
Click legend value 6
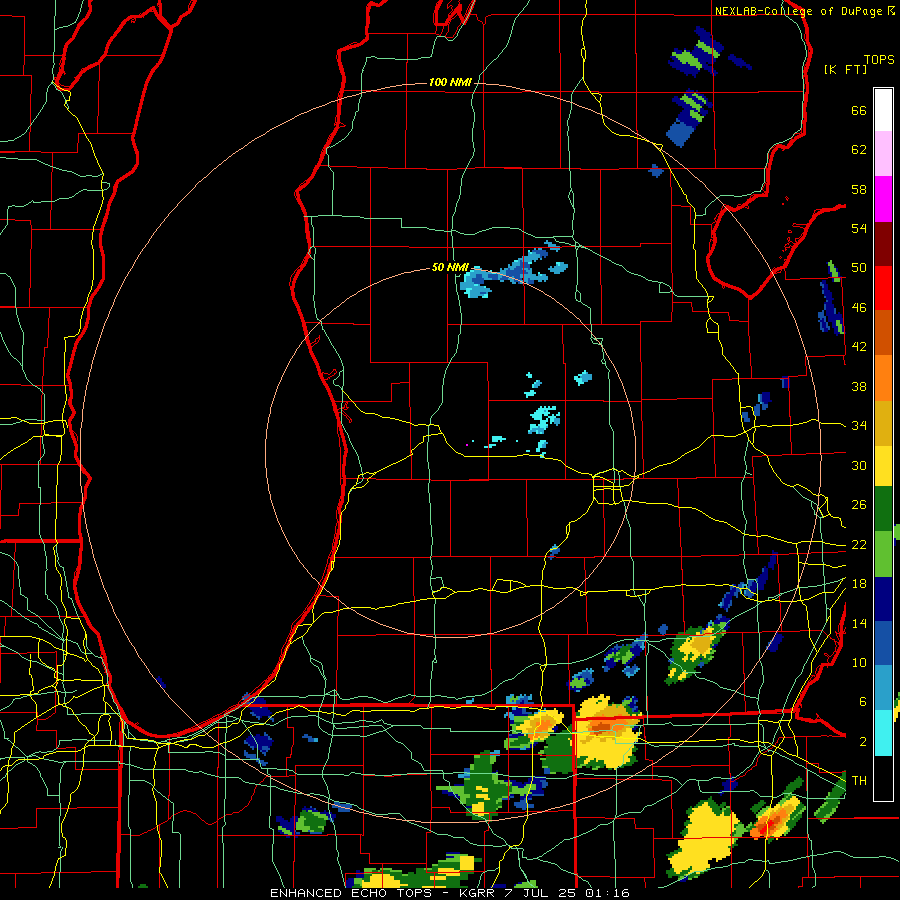[862, 702]
